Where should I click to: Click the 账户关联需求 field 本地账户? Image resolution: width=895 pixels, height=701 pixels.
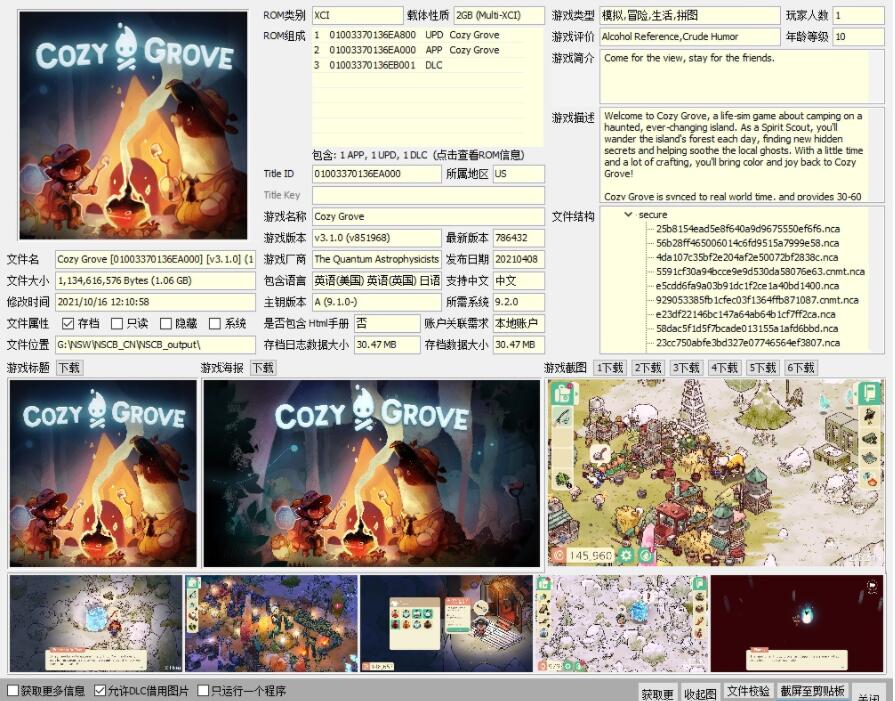point(518,324)
